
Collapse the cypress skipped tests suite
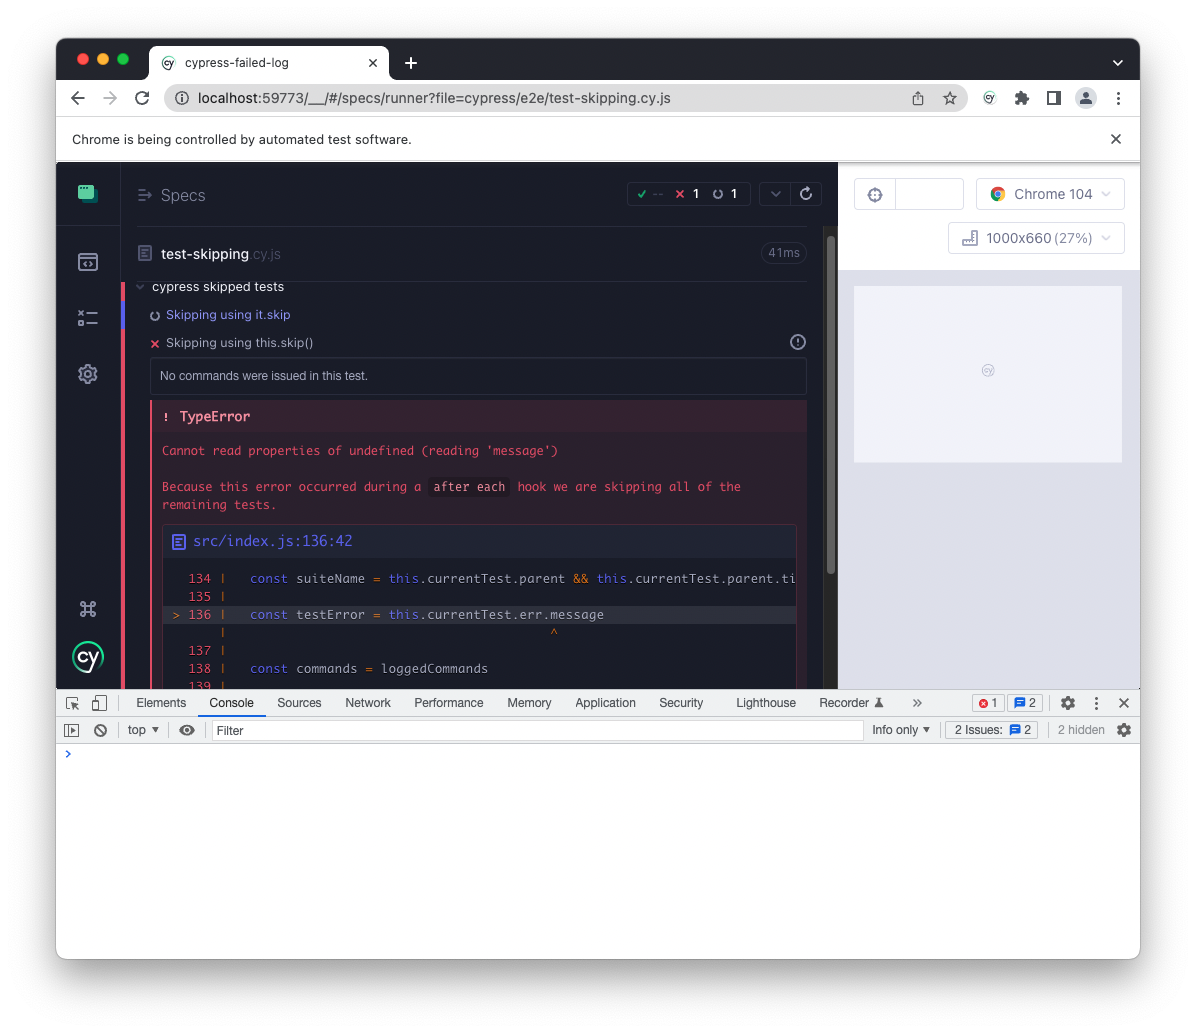pos(140,287)
